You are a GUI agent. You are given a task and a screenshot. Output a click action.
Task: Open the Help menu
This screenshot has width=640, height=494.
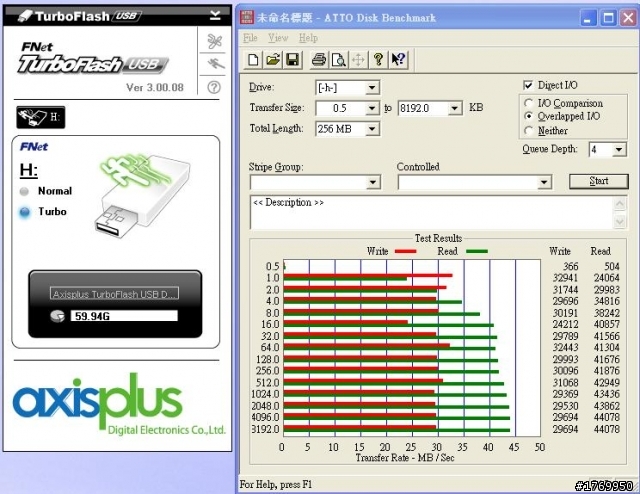click(308, 38)
